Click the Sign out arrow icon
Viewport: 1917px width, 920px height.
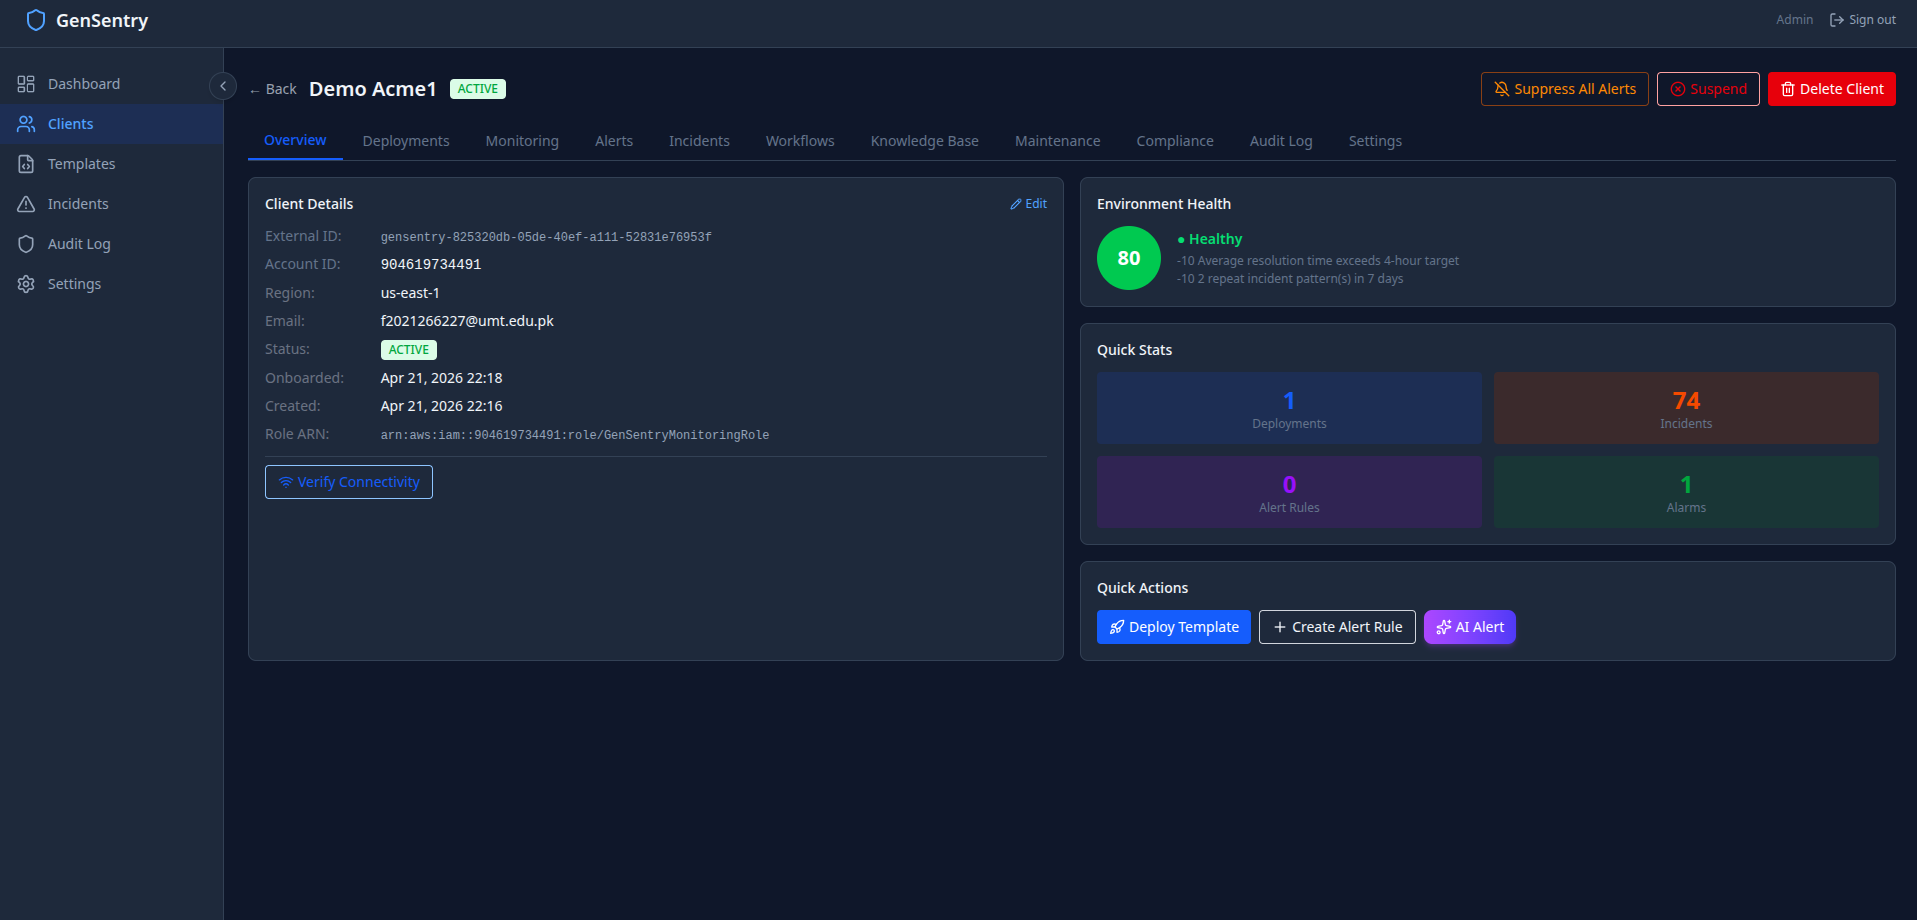click(1836, 20)
